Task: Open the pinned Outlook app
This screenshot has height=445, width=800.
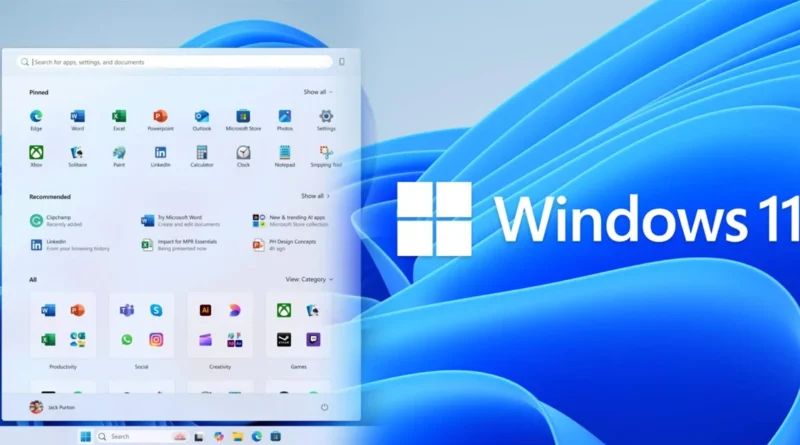Action: (x=202, y=120)
